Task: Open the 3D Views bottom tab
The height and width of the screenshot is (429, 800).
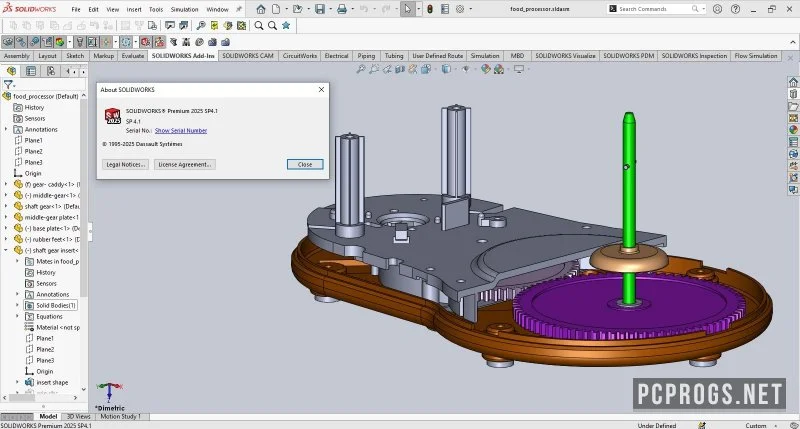Action: (78, 416)
